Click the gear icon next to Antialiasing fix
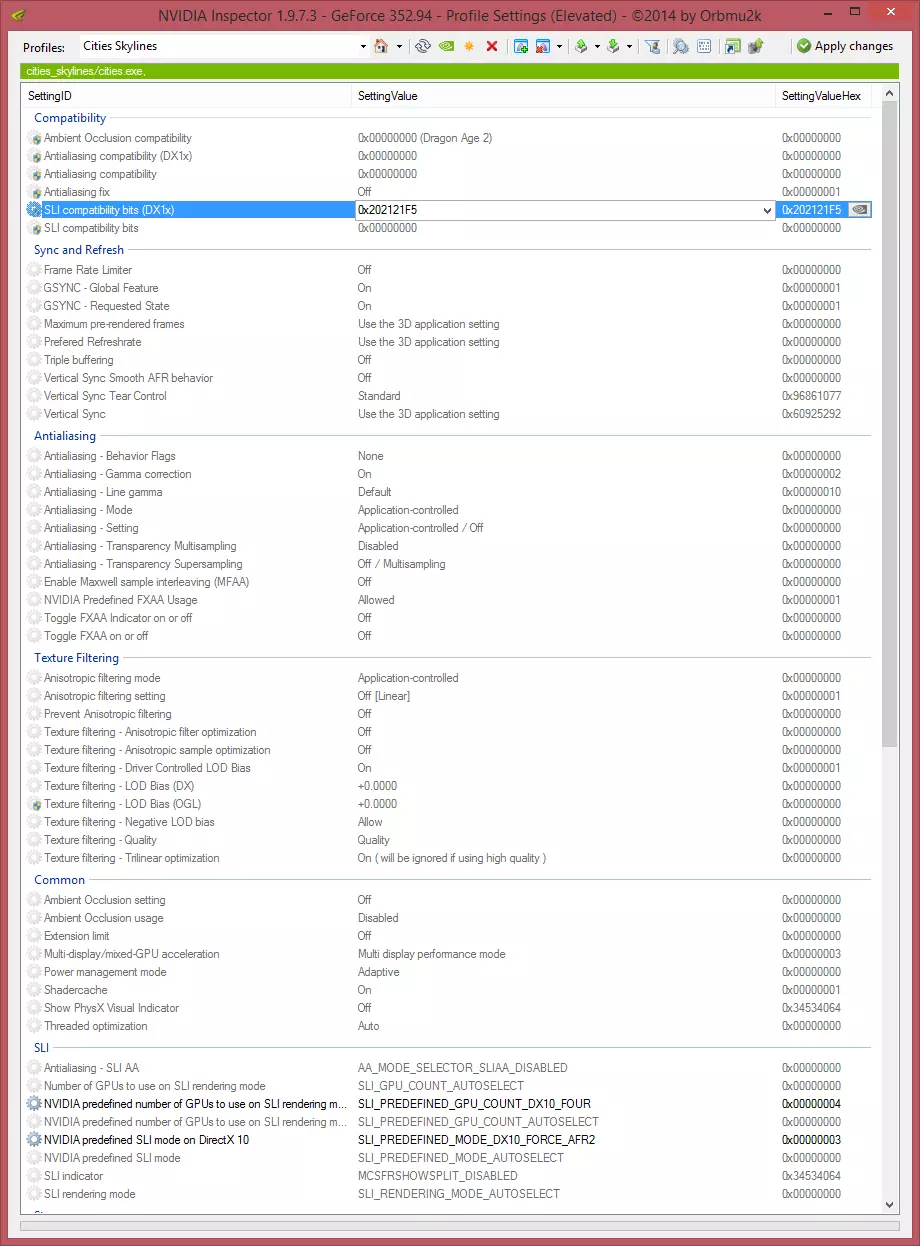920x1246 pixels. click(x=35, y=192)
